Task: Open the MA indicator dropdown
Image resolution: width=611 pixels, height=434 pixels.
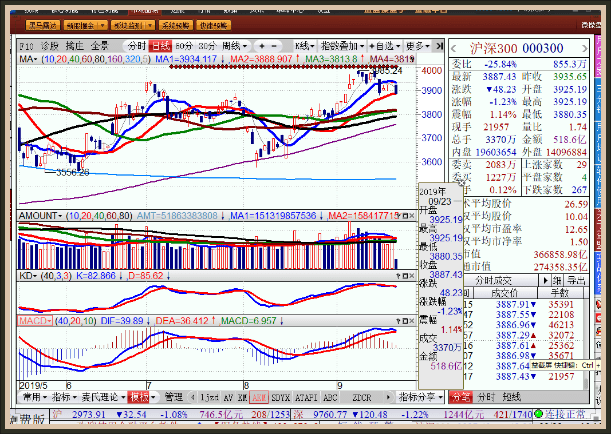Action: [28, 59]
